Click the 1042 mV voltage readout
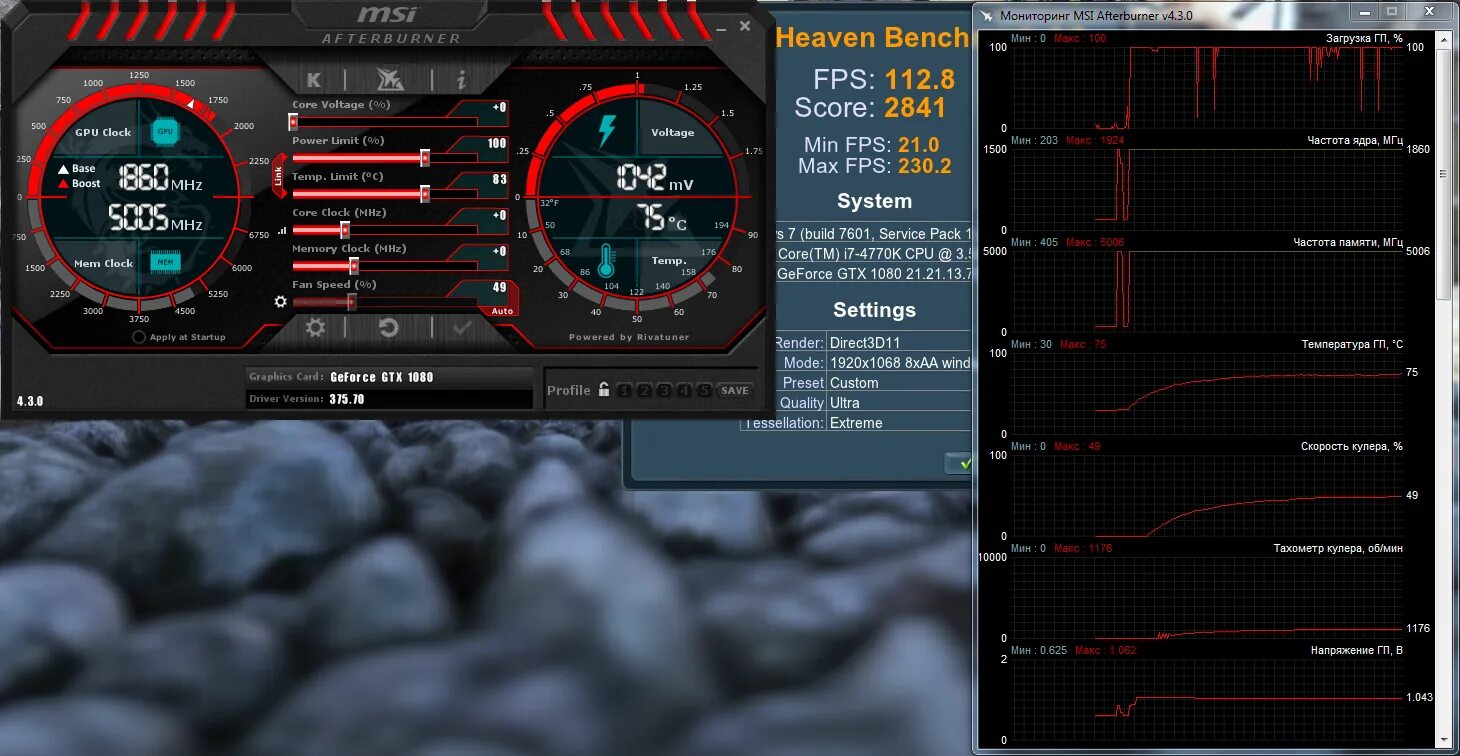Screen dimensions: 1460x756 click(x=655, y=178)
